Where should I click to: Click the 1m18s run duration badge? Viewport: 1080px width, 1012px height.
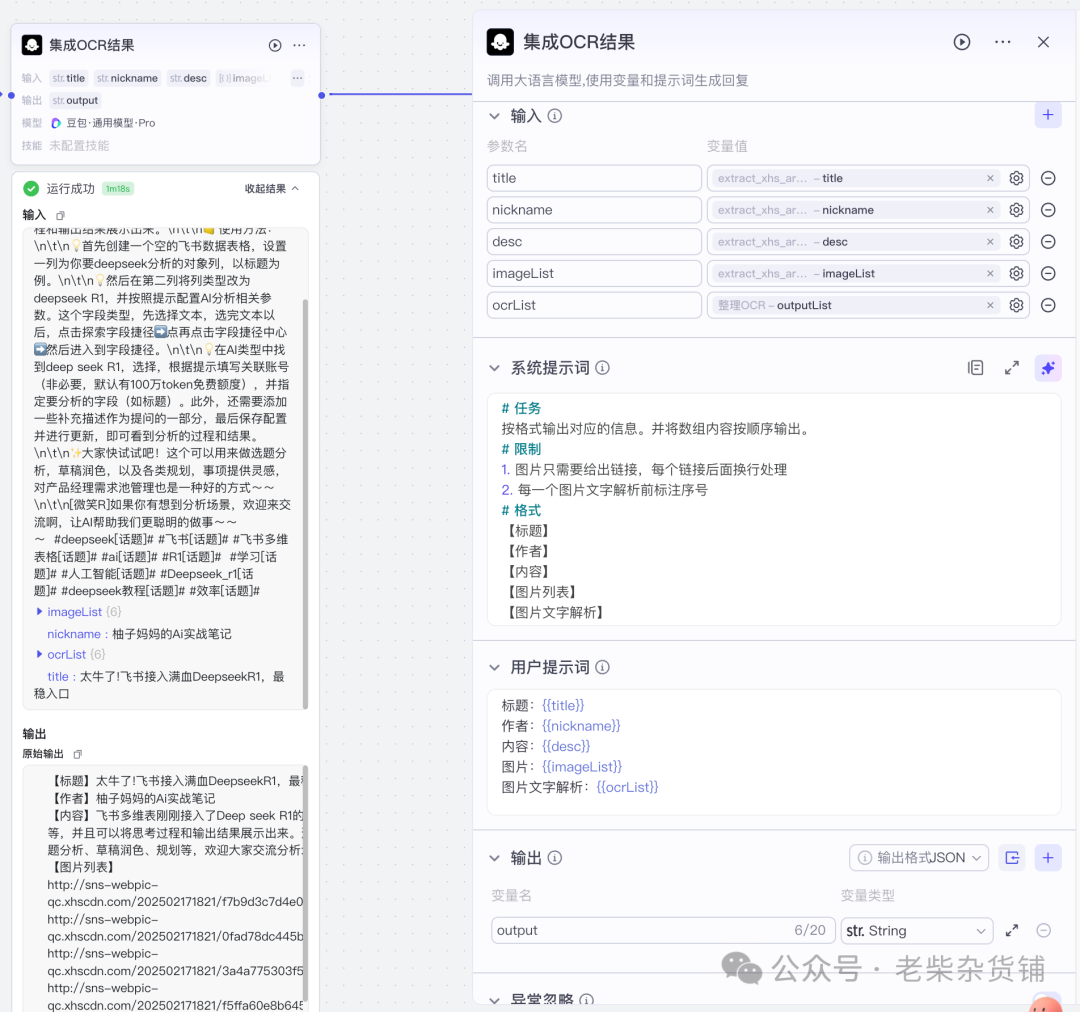coord(118,189)
